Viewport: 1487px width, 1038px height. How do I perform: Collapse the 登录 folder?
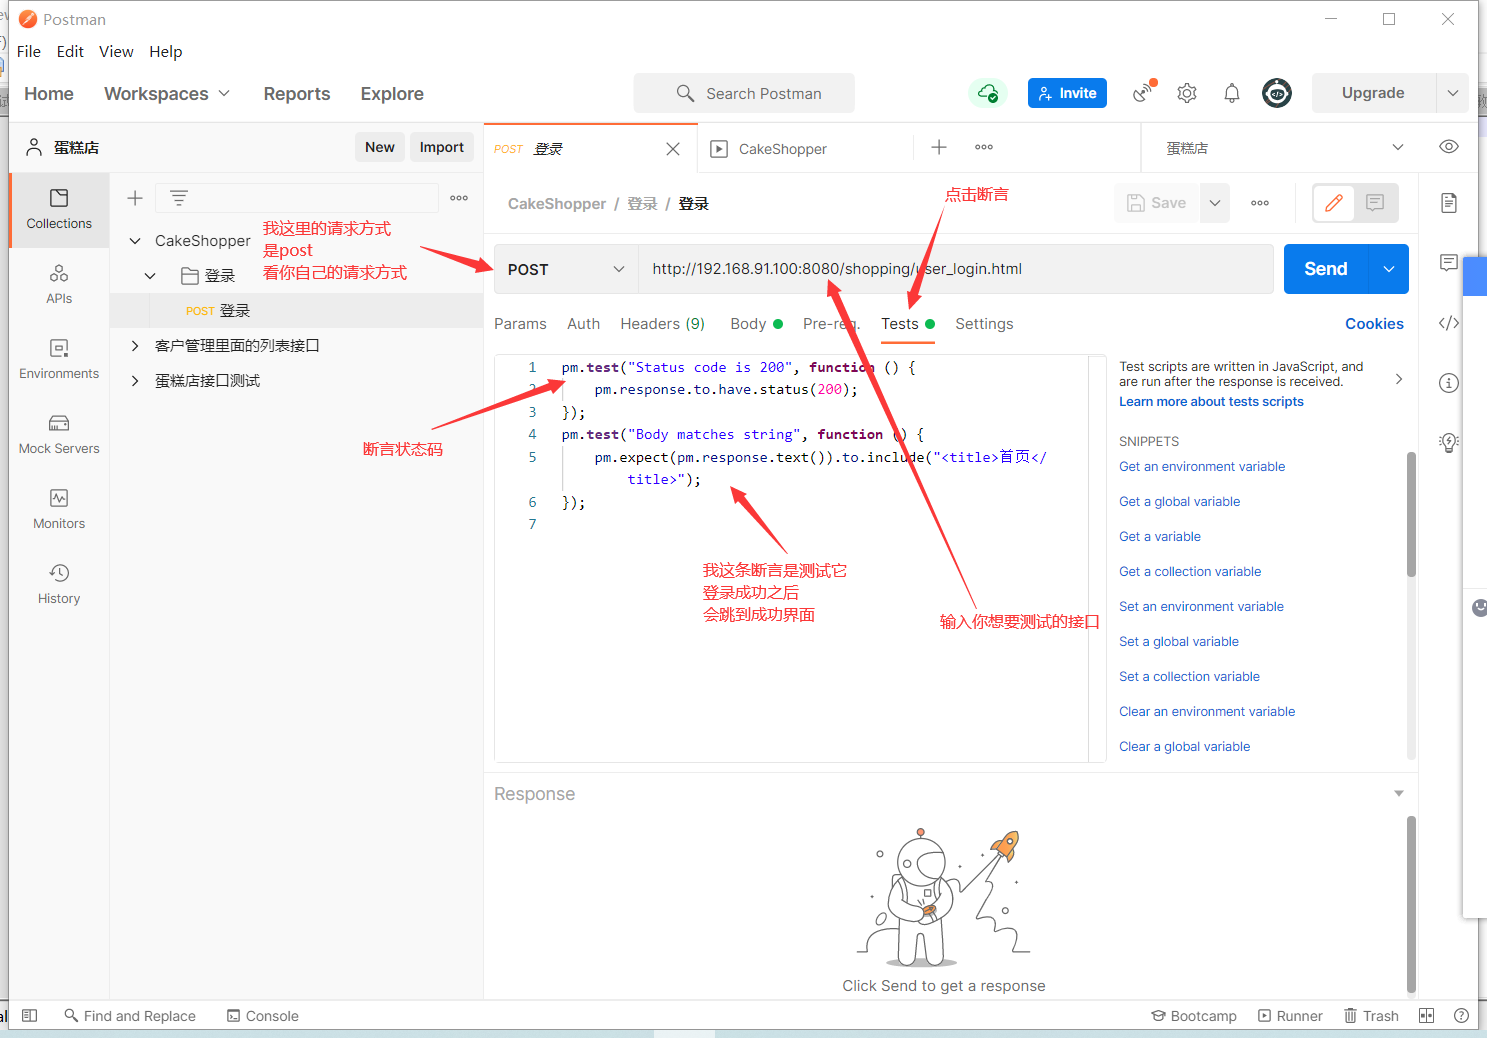[150, 276]
